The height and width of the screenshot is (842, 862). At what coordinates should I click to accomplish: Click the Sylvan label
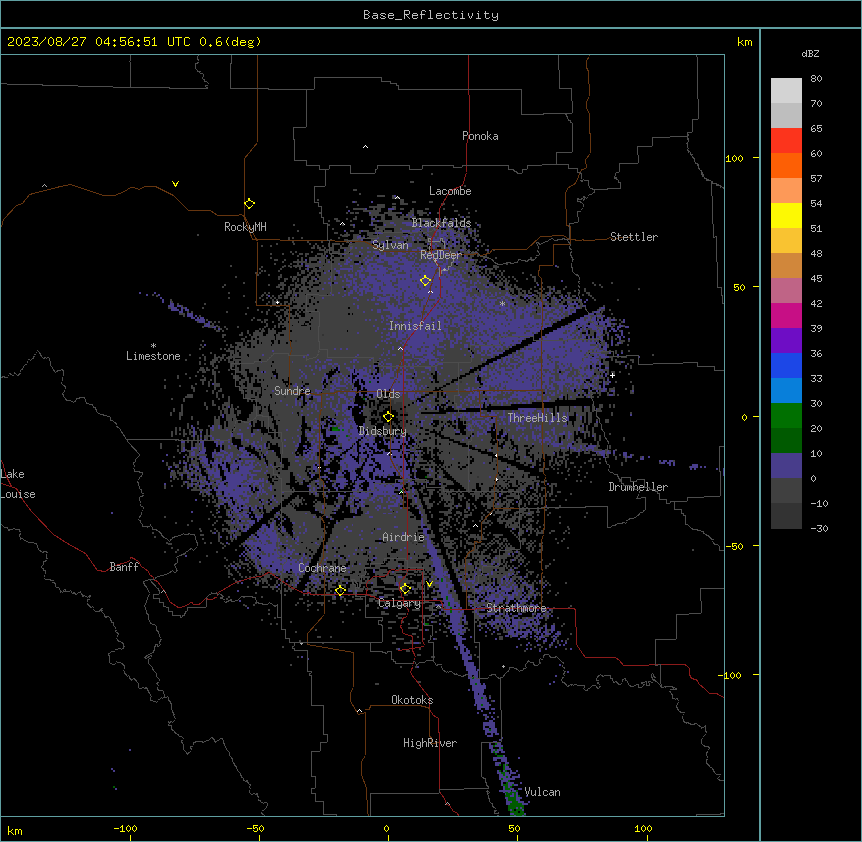pos(390,245)
